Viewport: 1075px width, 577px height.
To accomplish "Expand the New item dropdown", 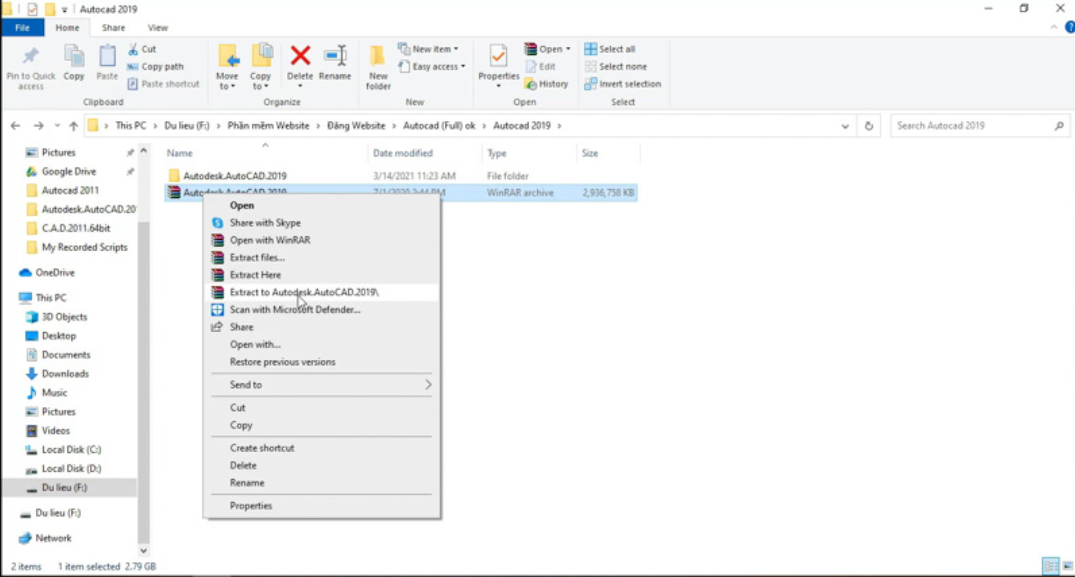I will coord(428,49).
